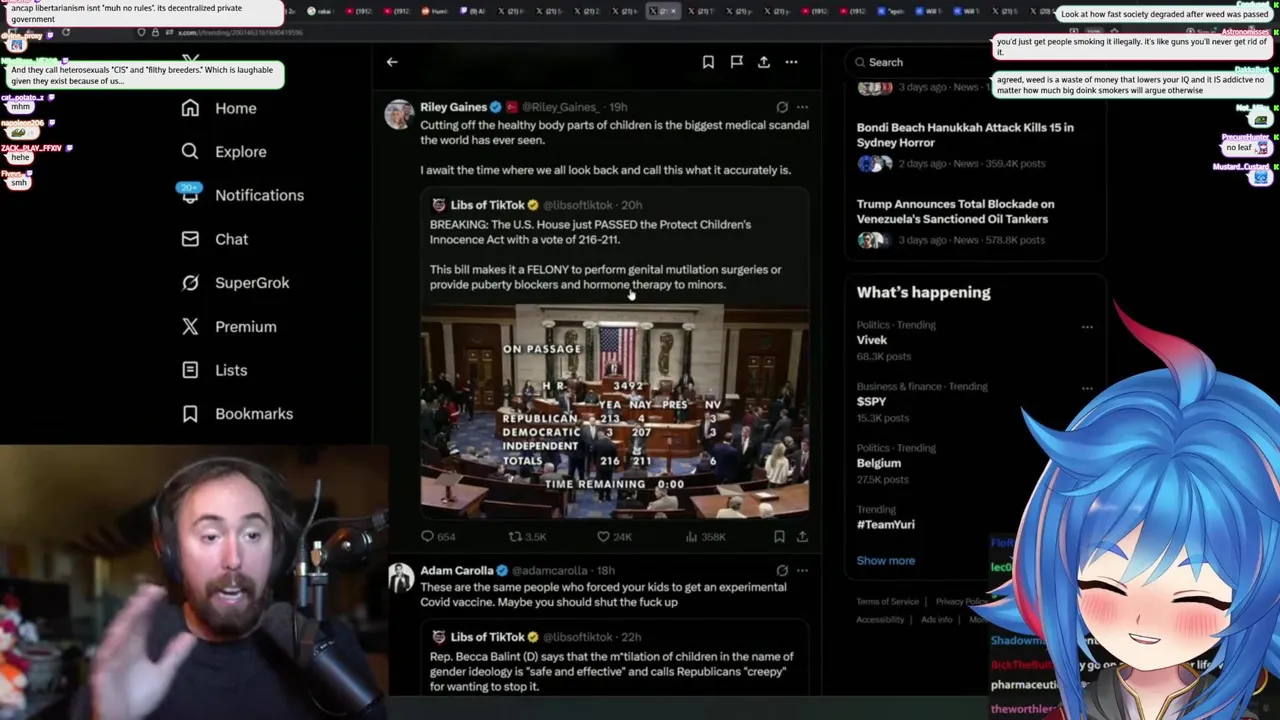Open the House vote image
Screen dimensions: 1280x720
coord(614,411)
